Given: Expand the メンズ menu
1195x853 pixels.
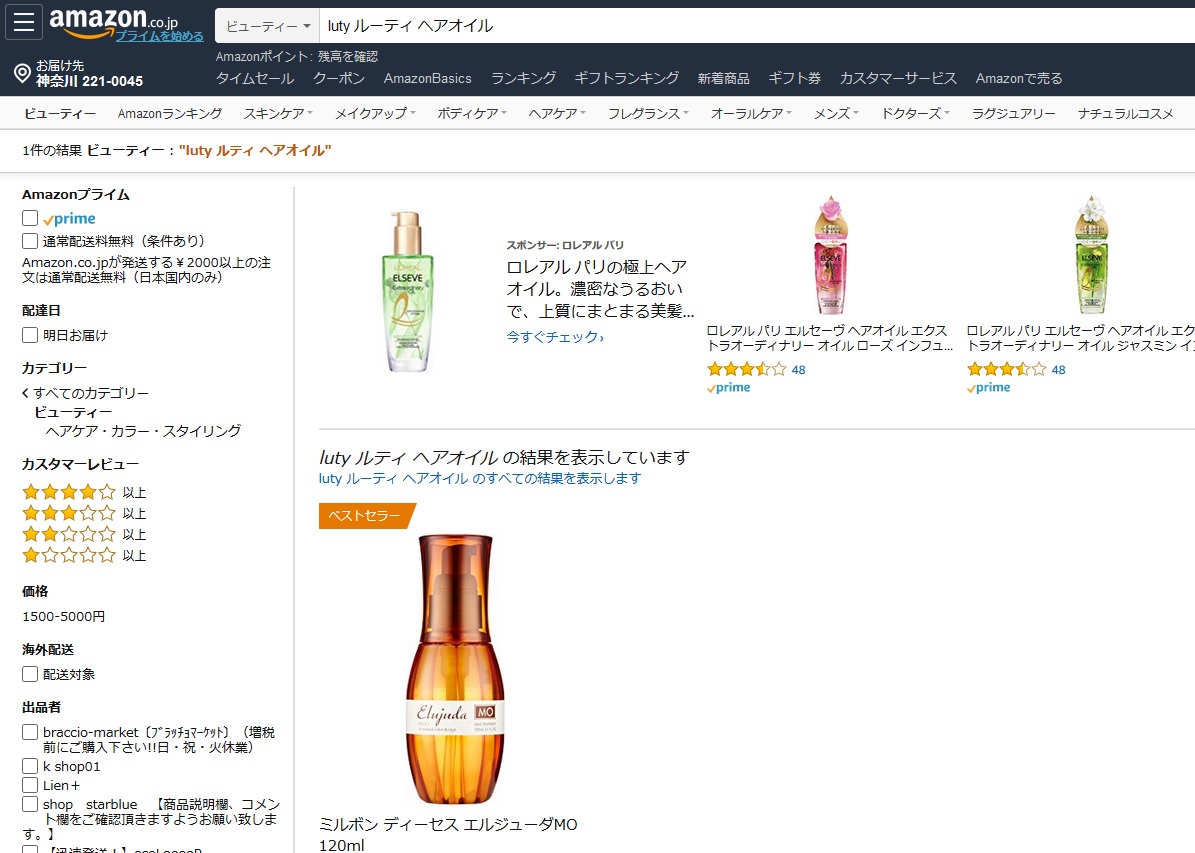Looking at the screenshot, I should tap(836, 114).
